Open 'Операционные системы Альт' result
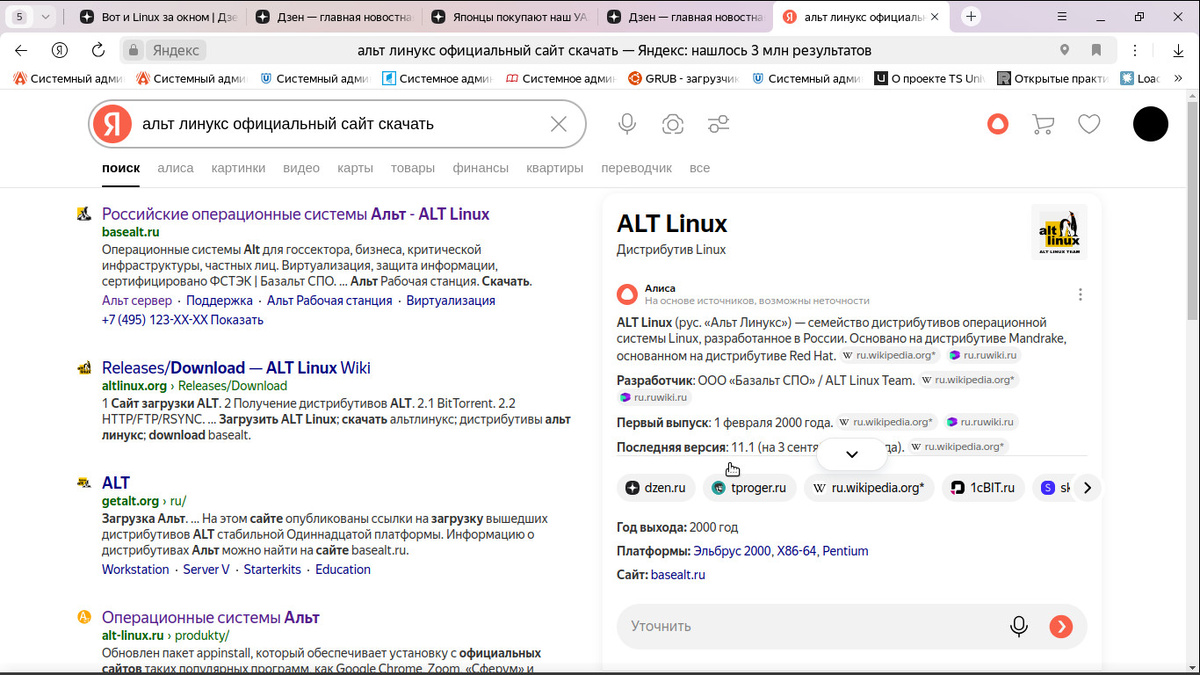This screenshot has width=1200, height=675. (211, 618)
